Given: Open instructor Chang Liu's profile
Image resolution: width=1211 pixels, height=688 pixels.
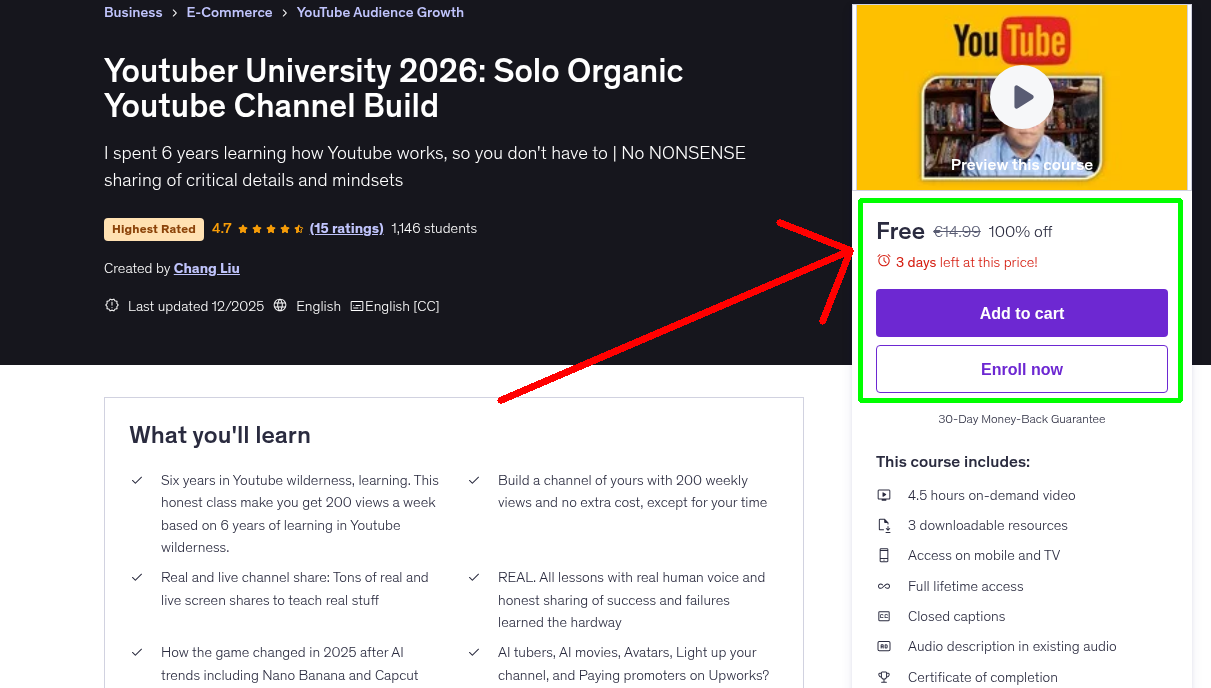Looking at the screenshot, I should pos(206,268).
